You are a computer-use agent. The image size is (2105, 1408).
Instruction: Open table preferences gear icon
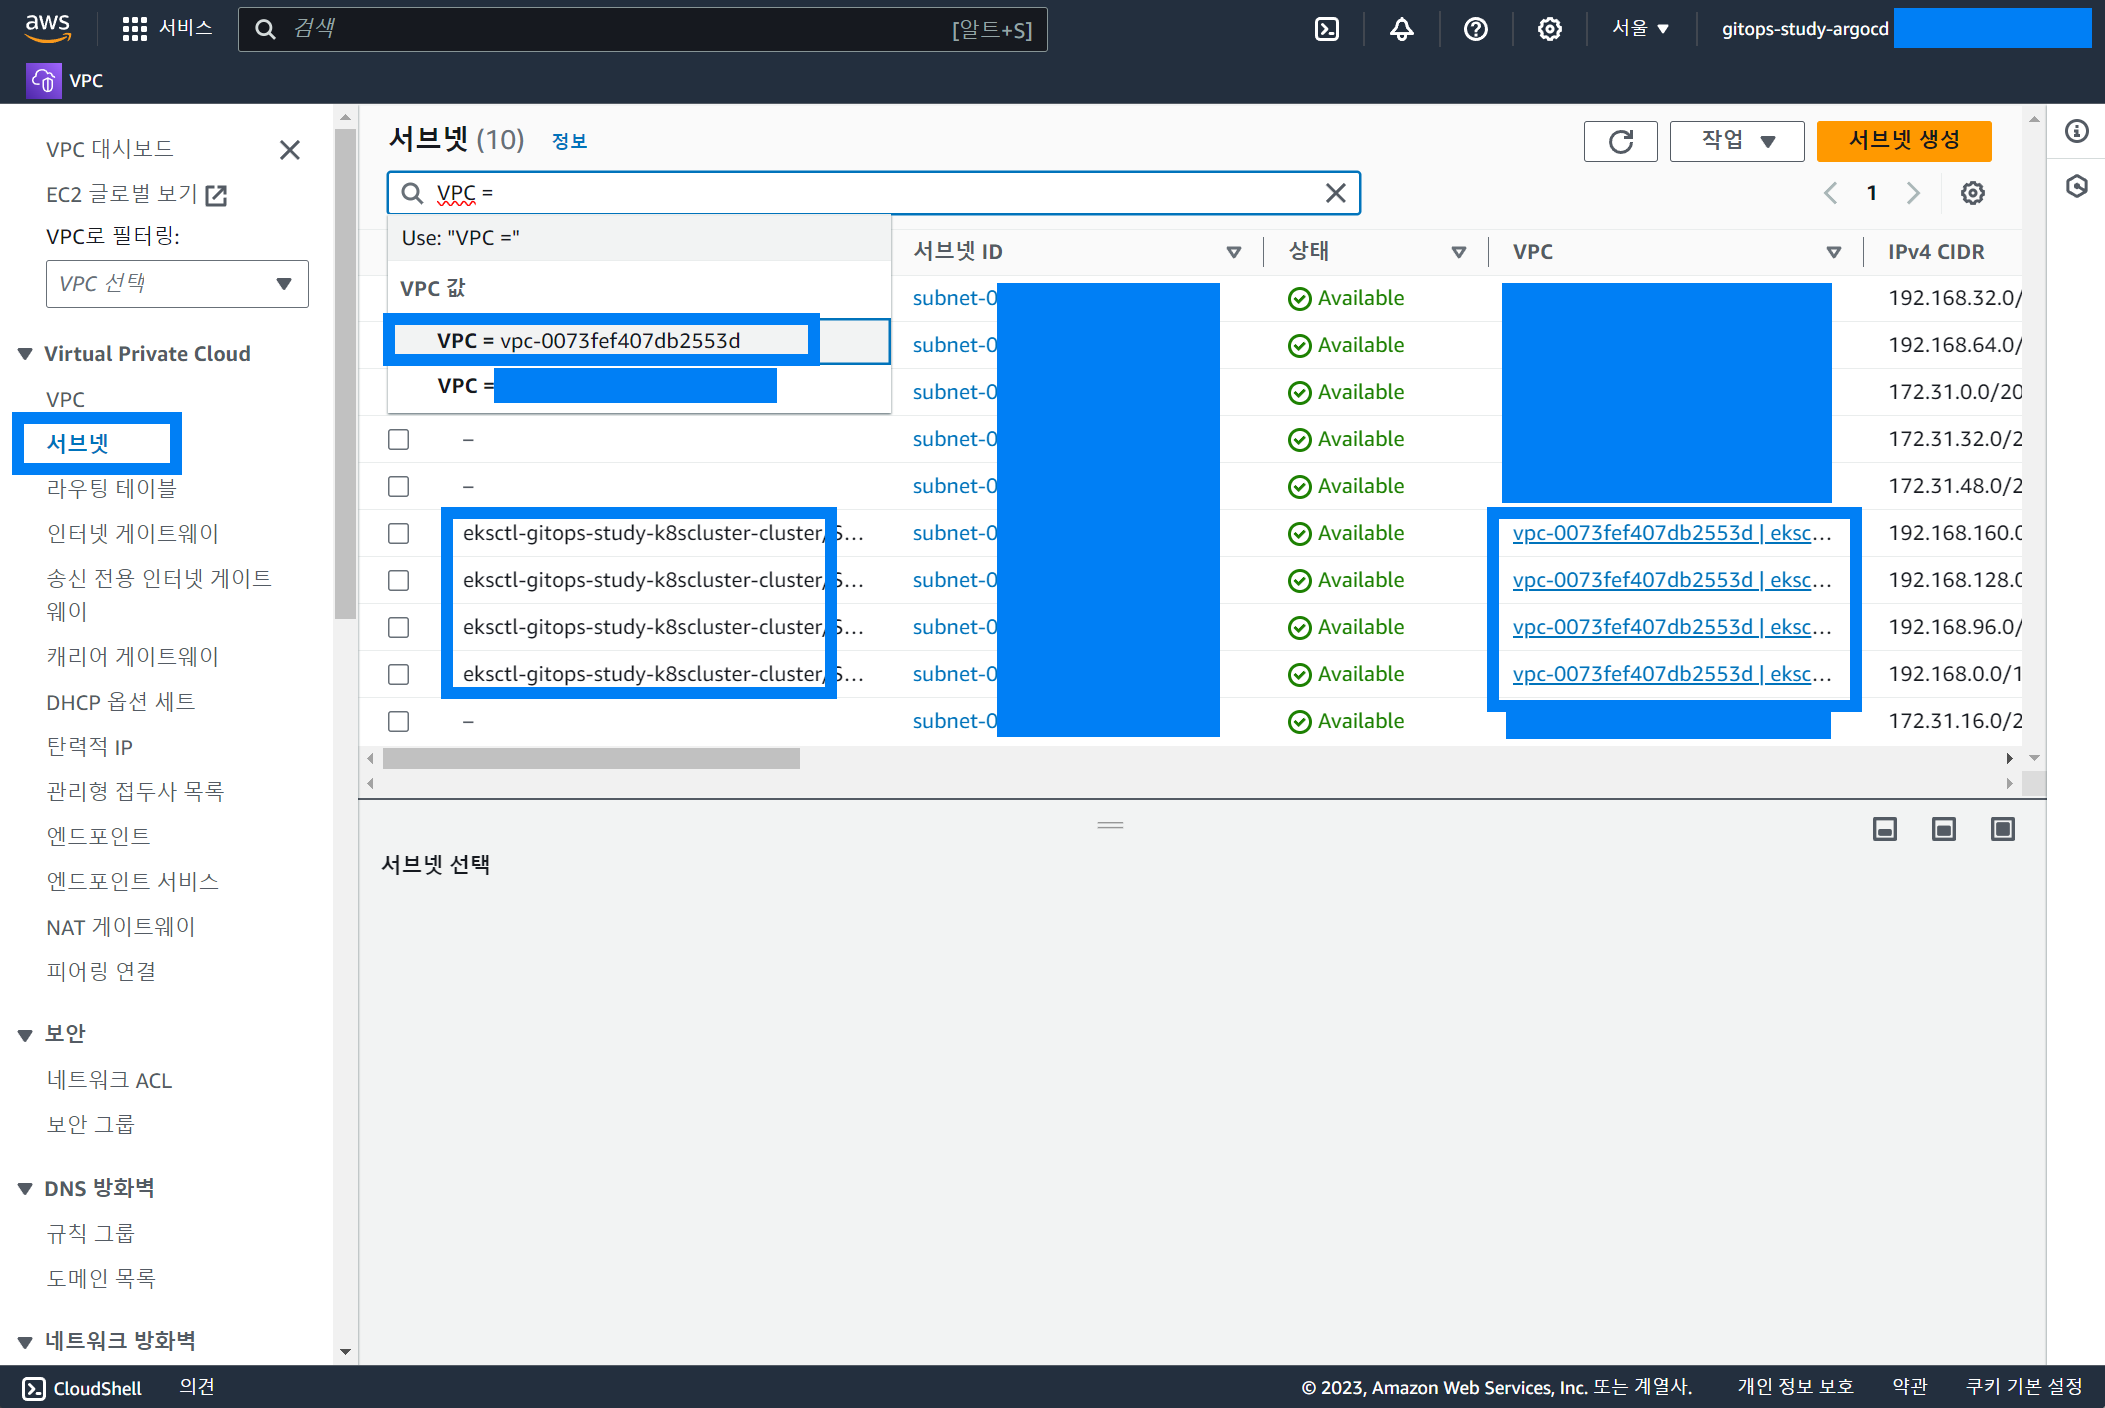(1972, 193)
